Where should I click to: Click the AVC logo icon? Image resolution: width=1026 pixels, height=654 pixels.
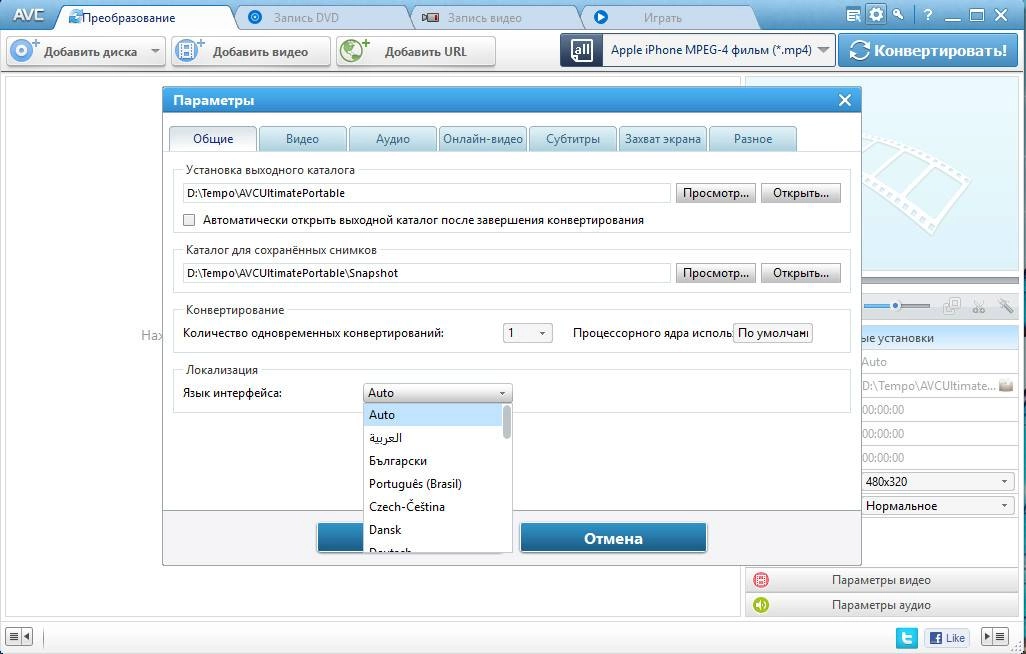(27, 15)
